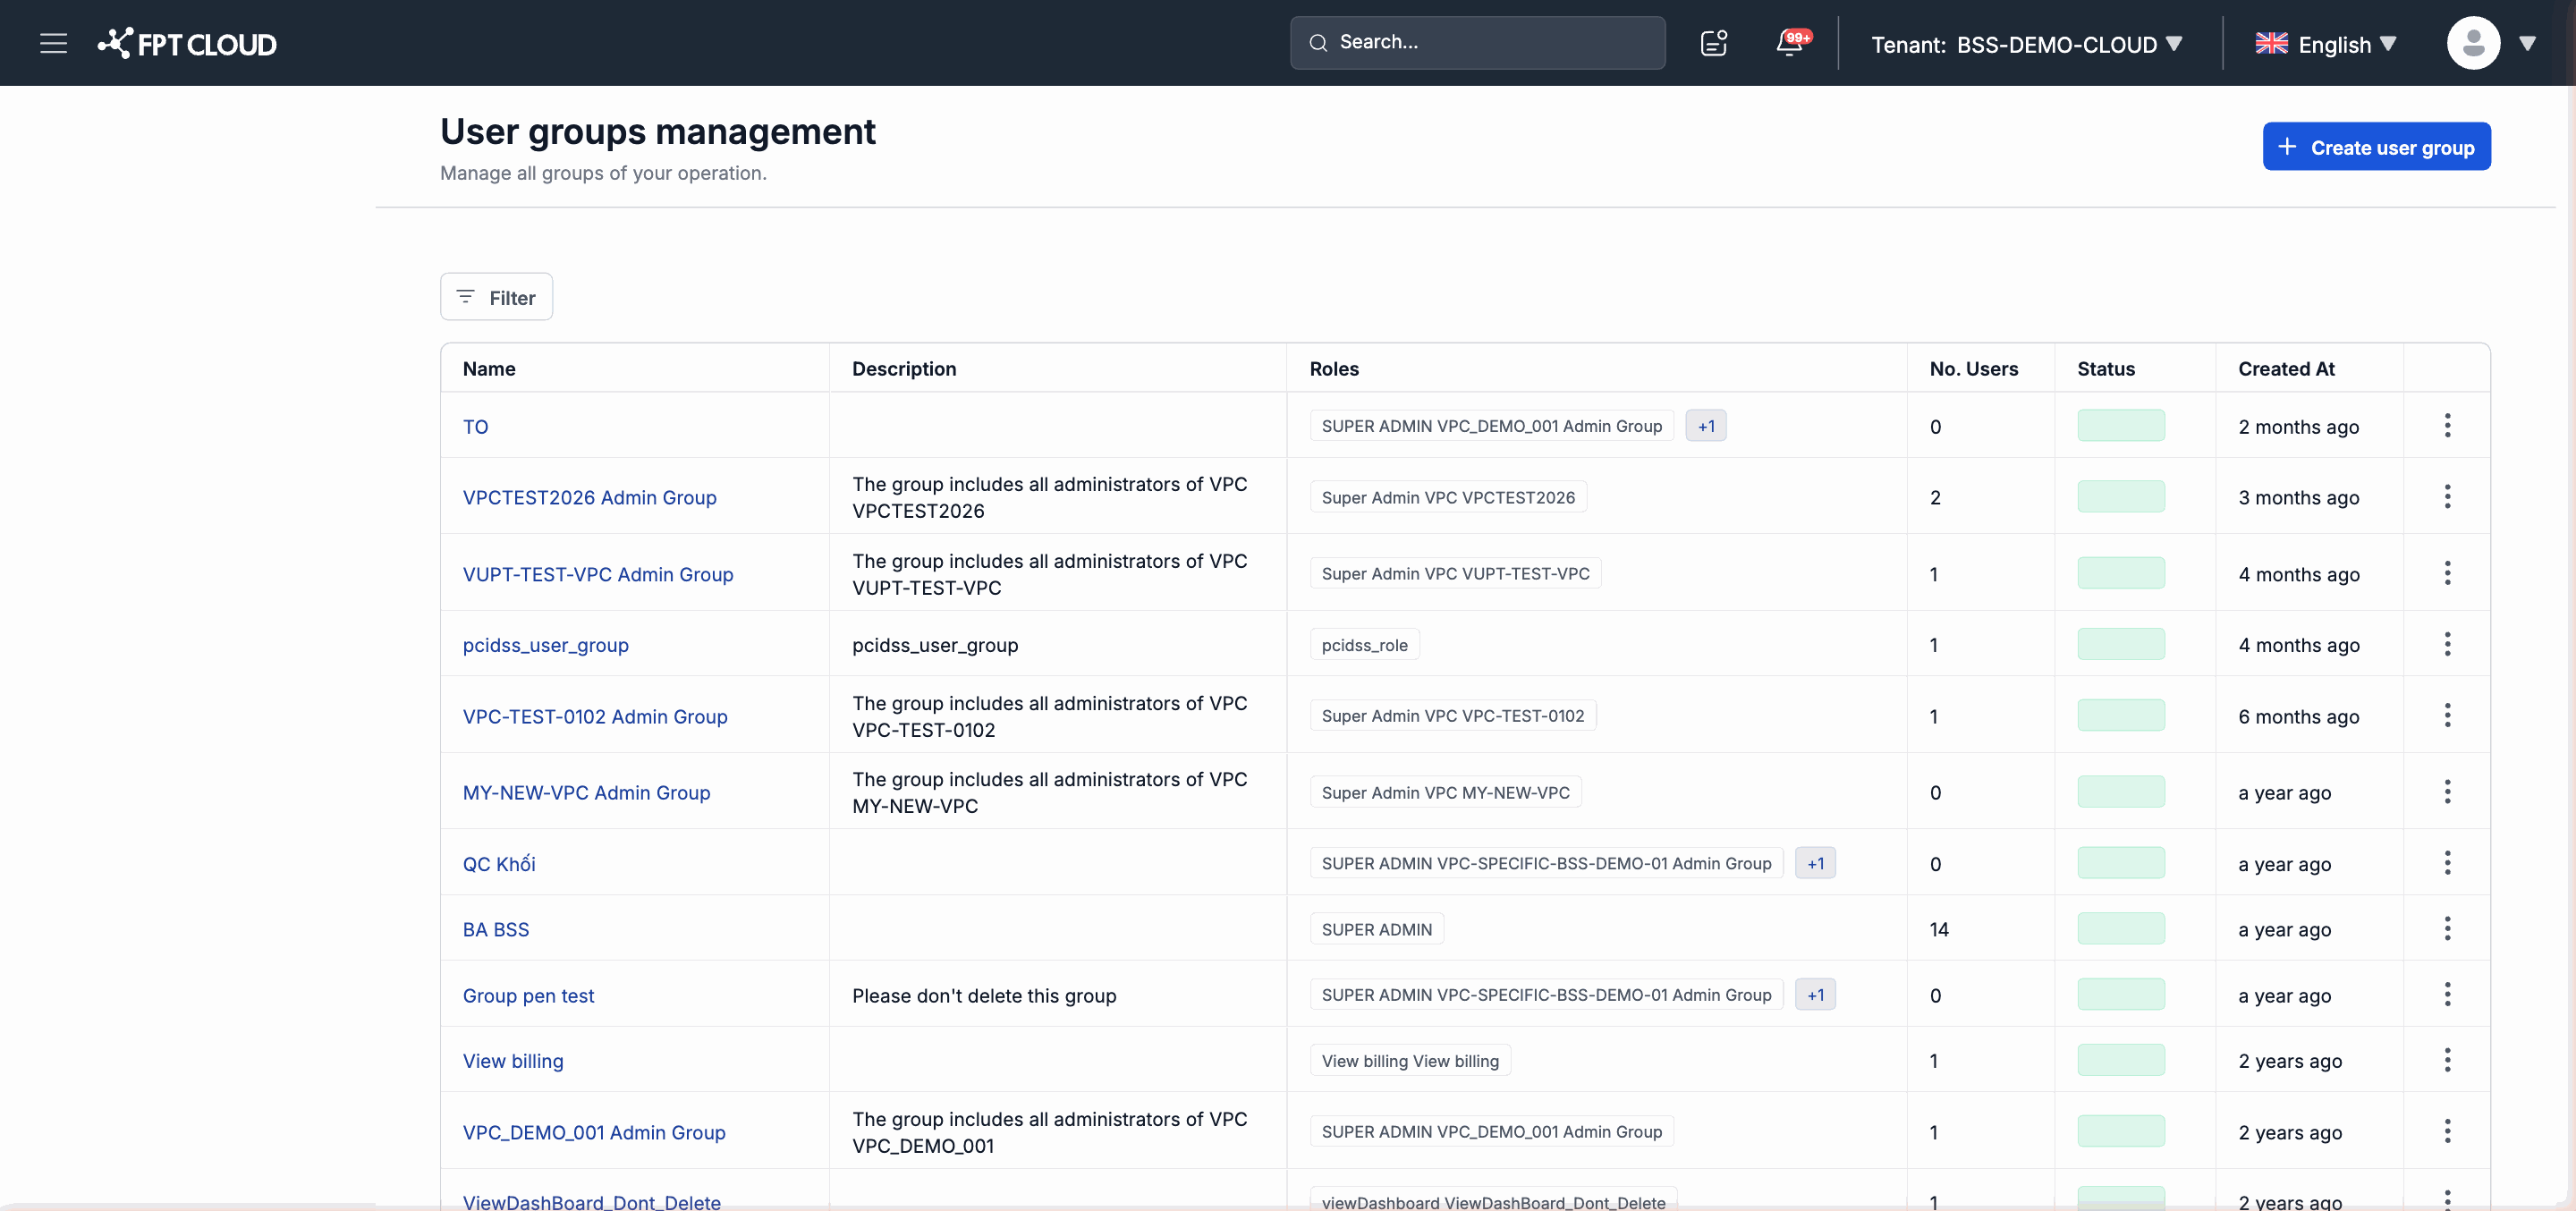Open actions menu for View billing row

(2447, 1060)
